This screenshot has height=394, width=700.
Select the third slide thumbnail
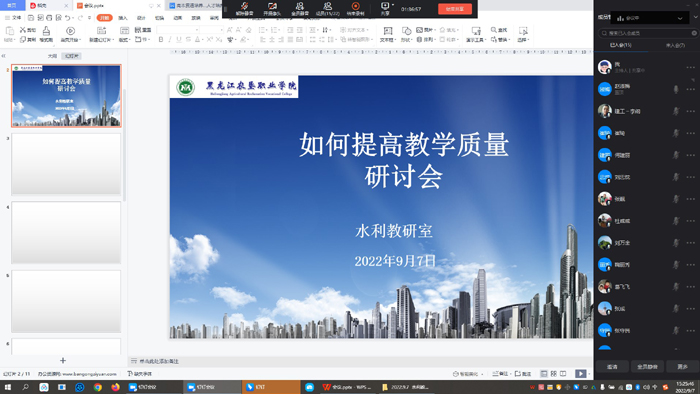pyautogui.click(x=66, y=164)
